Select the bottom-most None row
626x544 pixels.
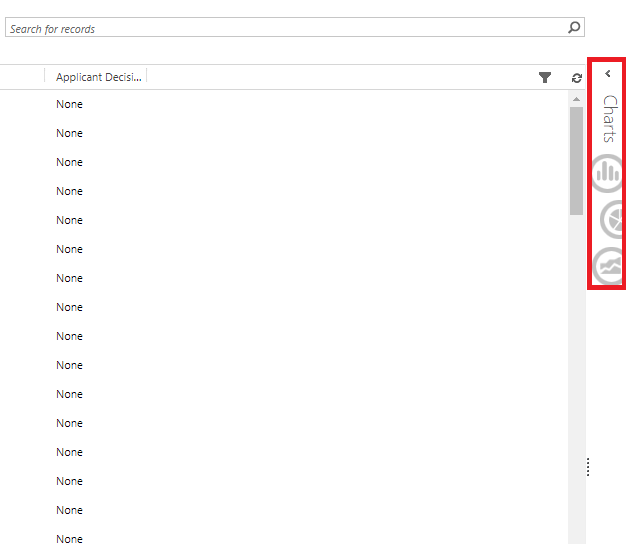(x=70, y=538)
